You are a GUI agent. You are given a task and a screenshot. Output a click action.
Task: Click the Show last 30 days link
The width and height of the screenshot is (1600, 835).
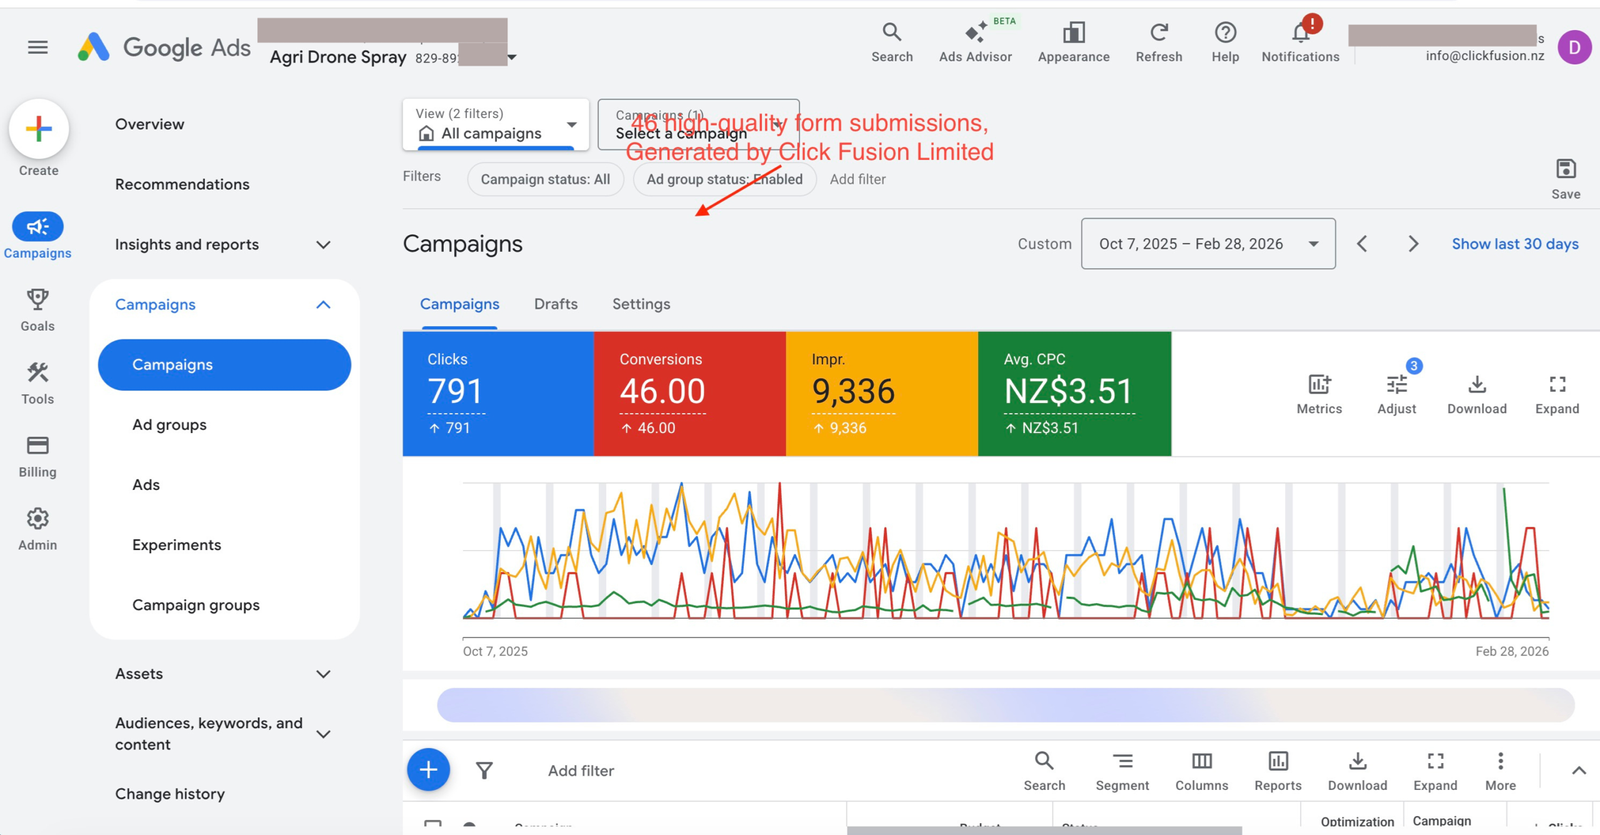(1514, 244)
